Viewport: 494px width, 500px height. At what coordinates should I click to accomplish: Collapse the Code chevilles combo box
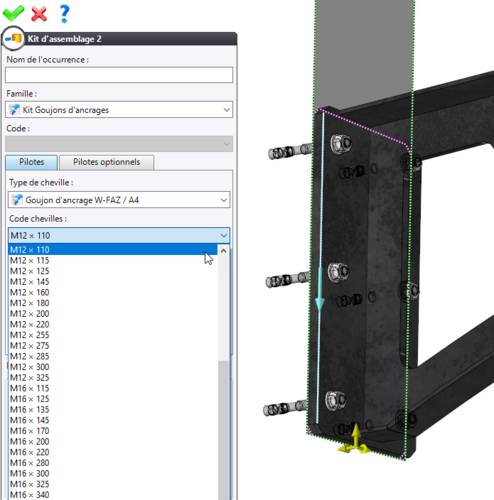223,236
